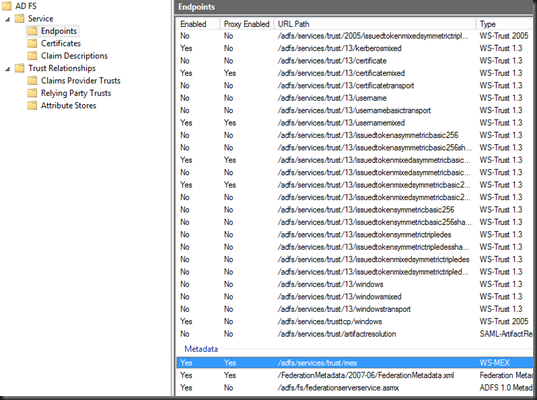Open Claim Descriptions node
Image resolution: width=537 pixels, height=400 pixels.
click(74, 55)
